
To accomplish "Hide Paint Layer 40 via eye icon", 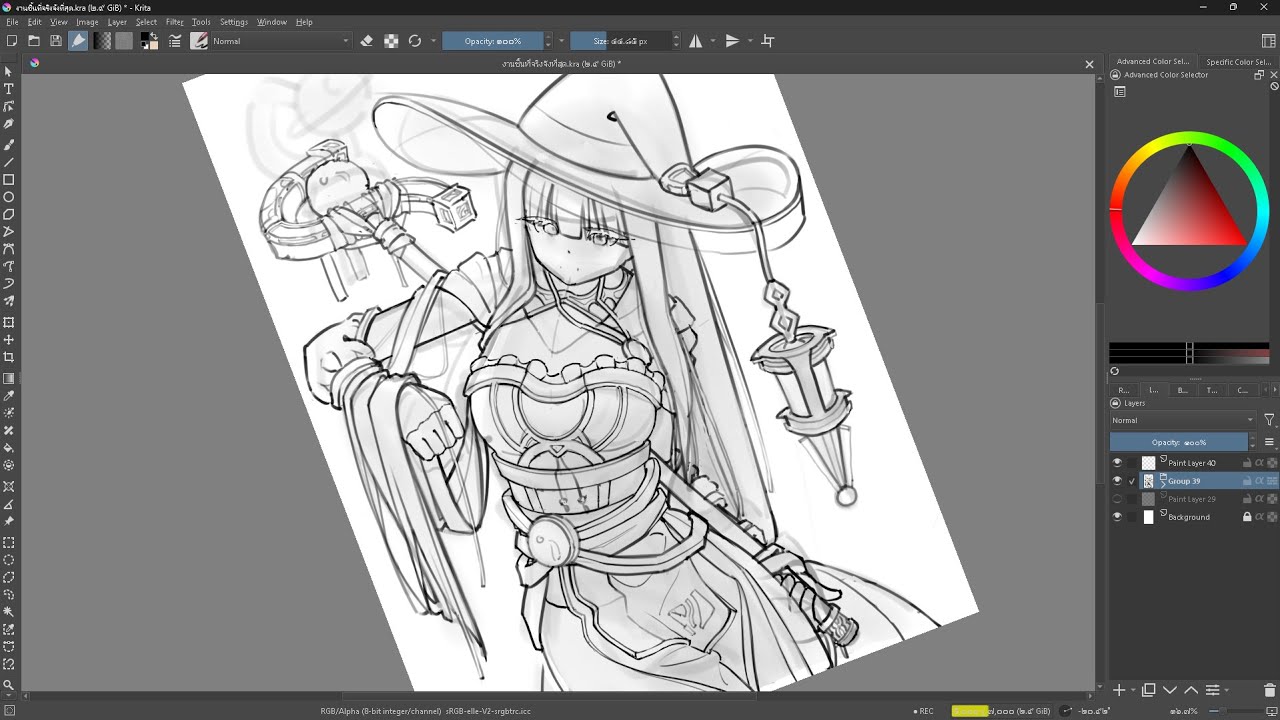I will [x=1117, y=463].
